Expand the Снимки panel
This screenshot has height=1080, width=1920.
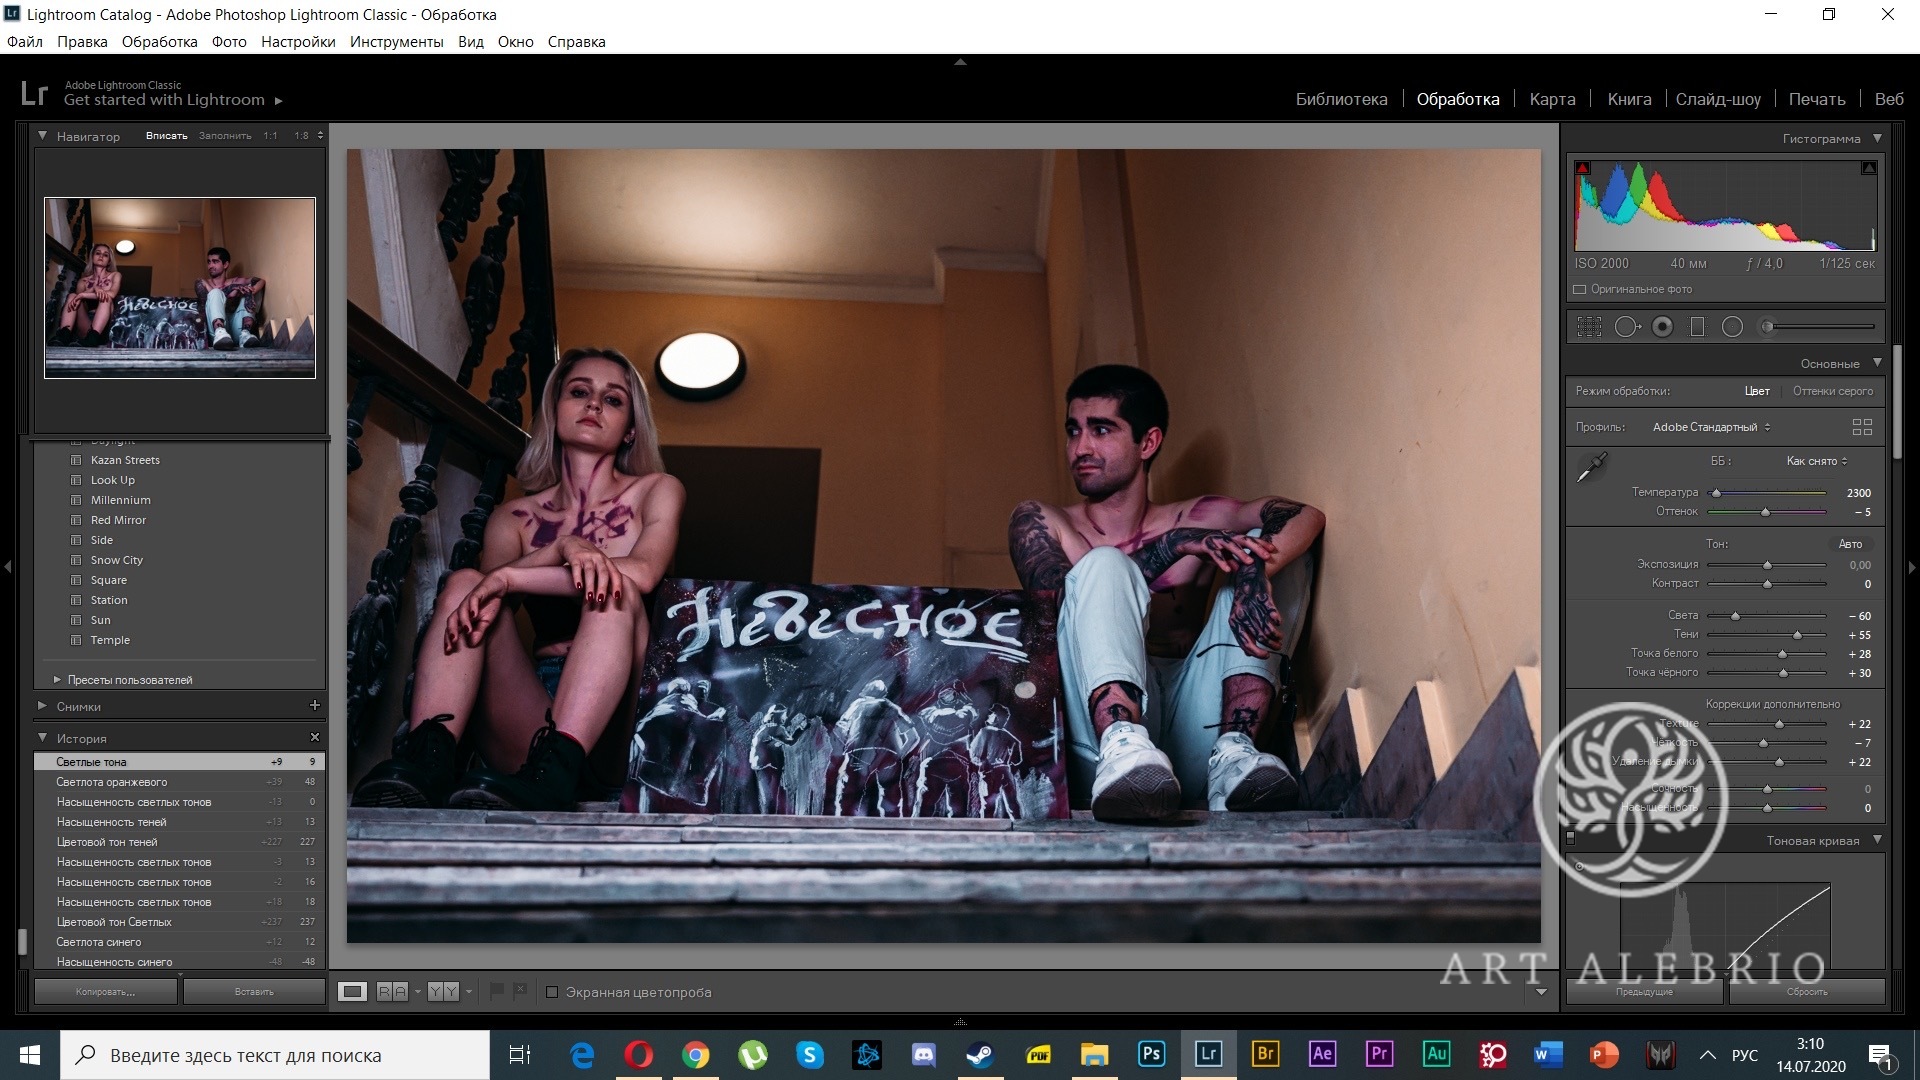43,706
